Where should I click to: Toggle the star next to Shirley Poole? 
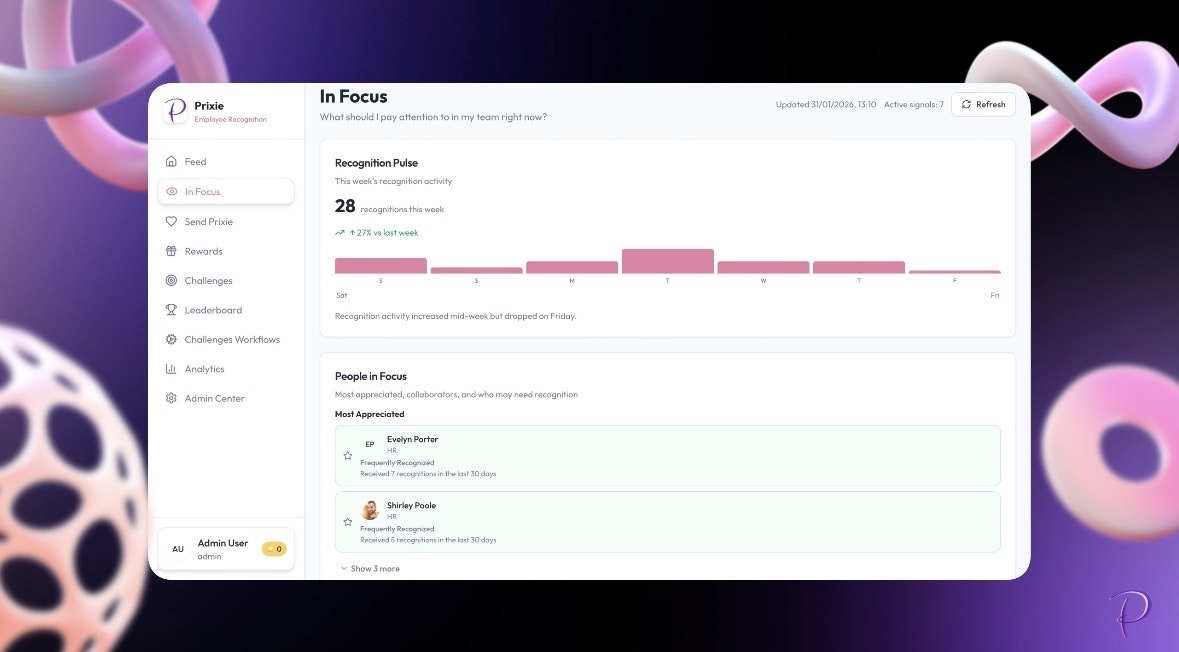click(348, 522)
